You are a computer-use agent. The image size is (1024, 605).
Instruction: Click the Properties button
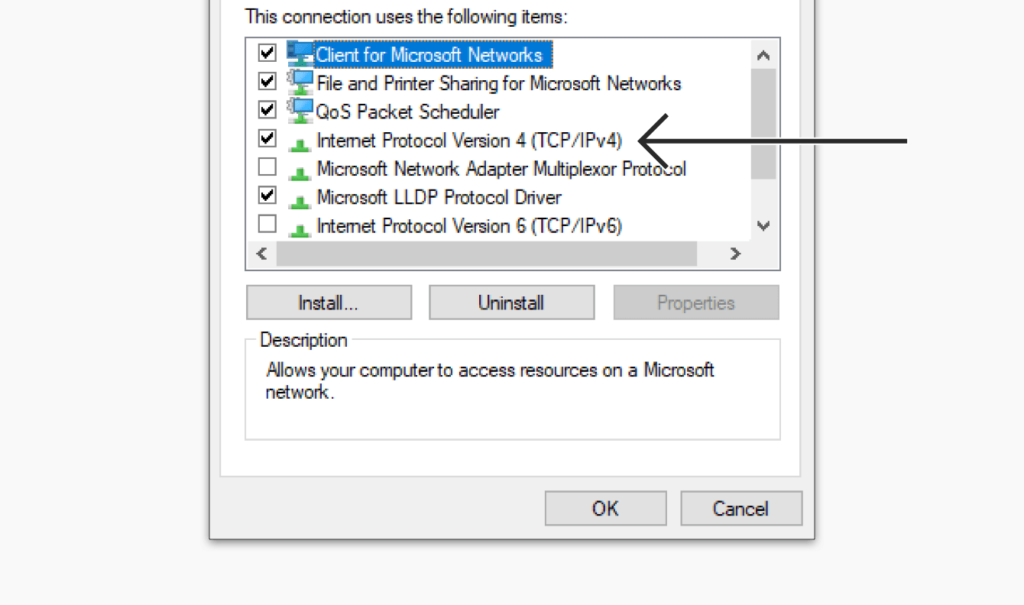[x=695, y=302]
